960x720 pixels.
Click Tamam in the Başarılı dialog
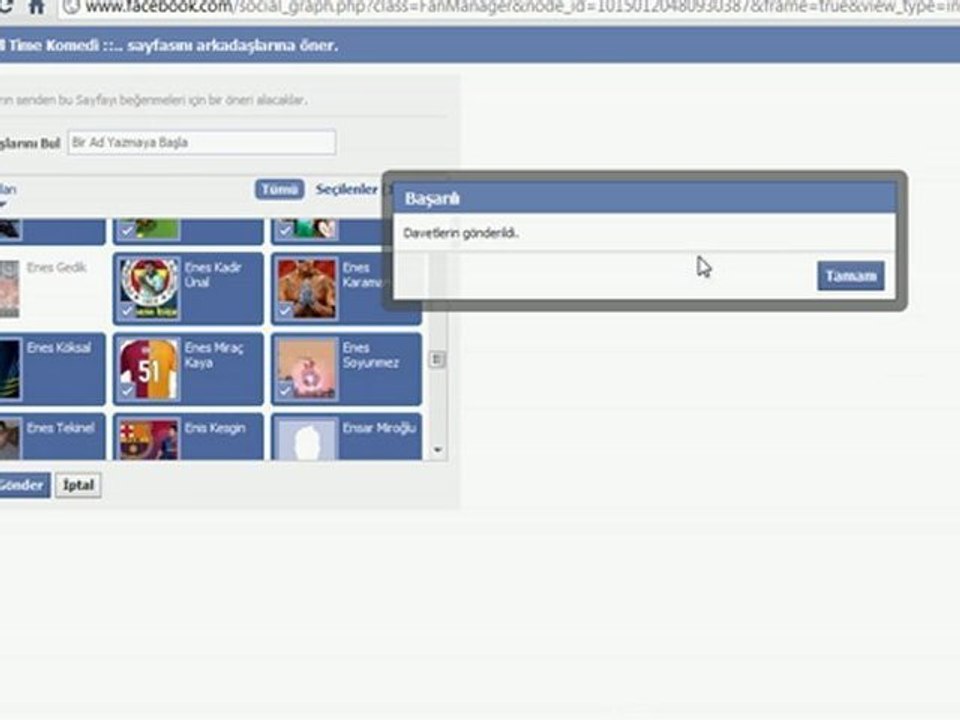(x=850, y=276)
